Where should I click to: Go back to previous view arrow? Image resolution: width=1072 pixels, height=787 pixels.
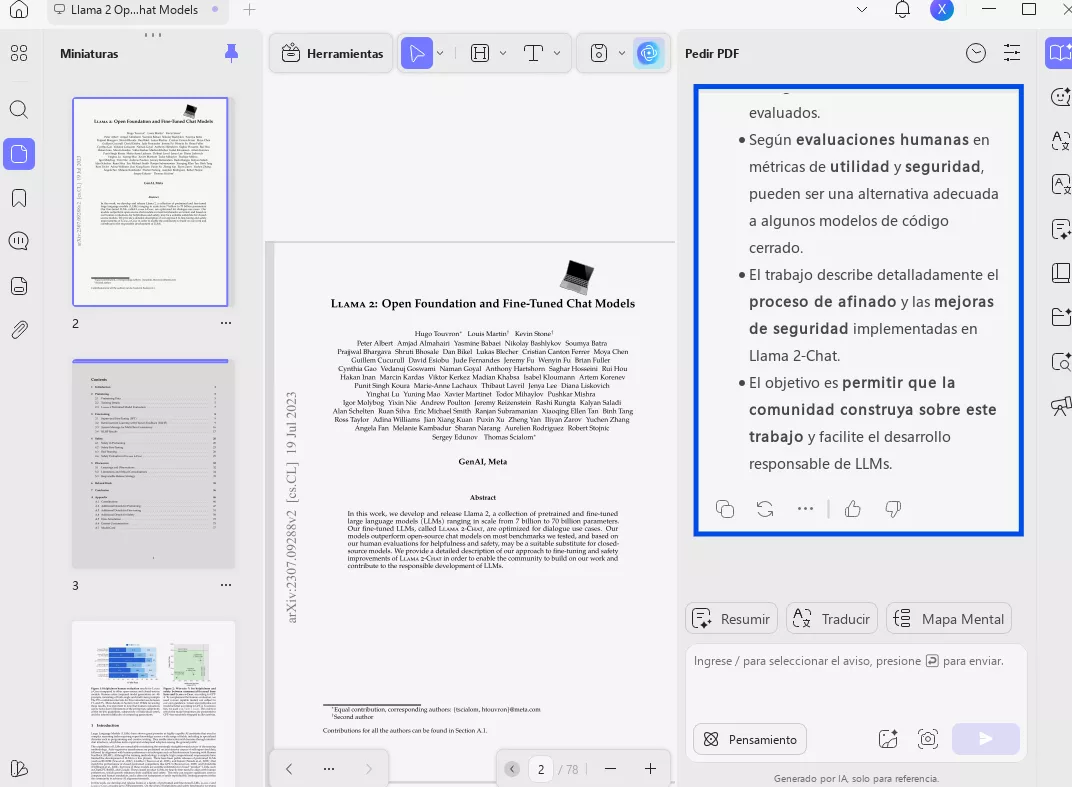[289, 769]
